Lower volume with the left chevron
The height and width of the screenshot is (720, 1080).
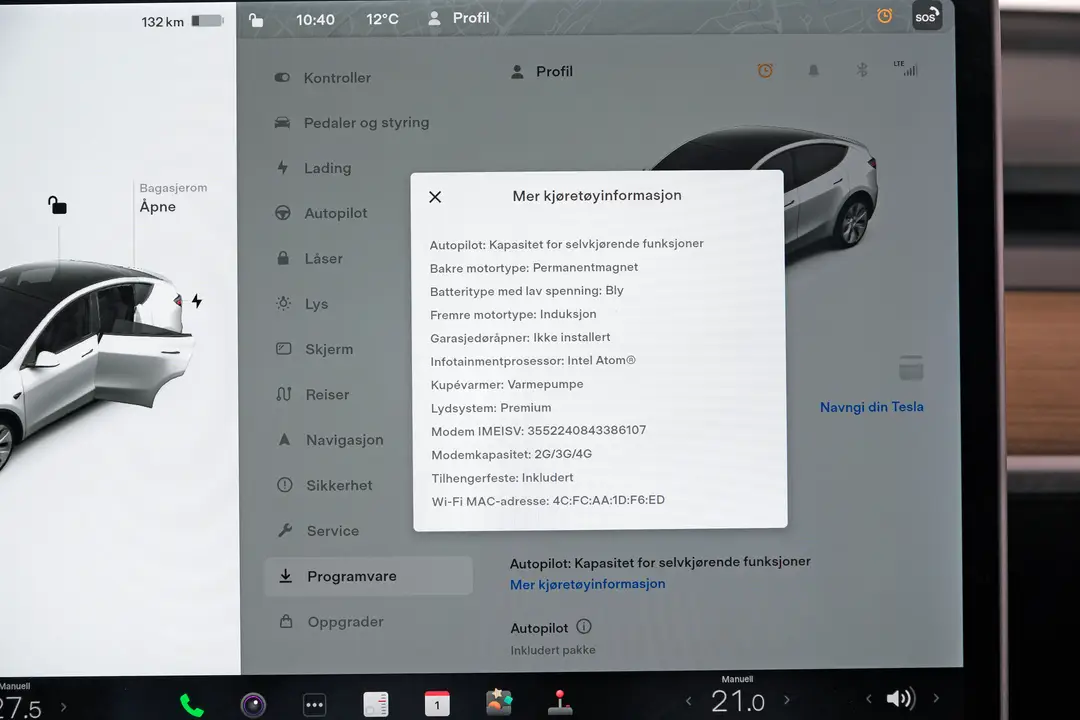click(869, 699)
